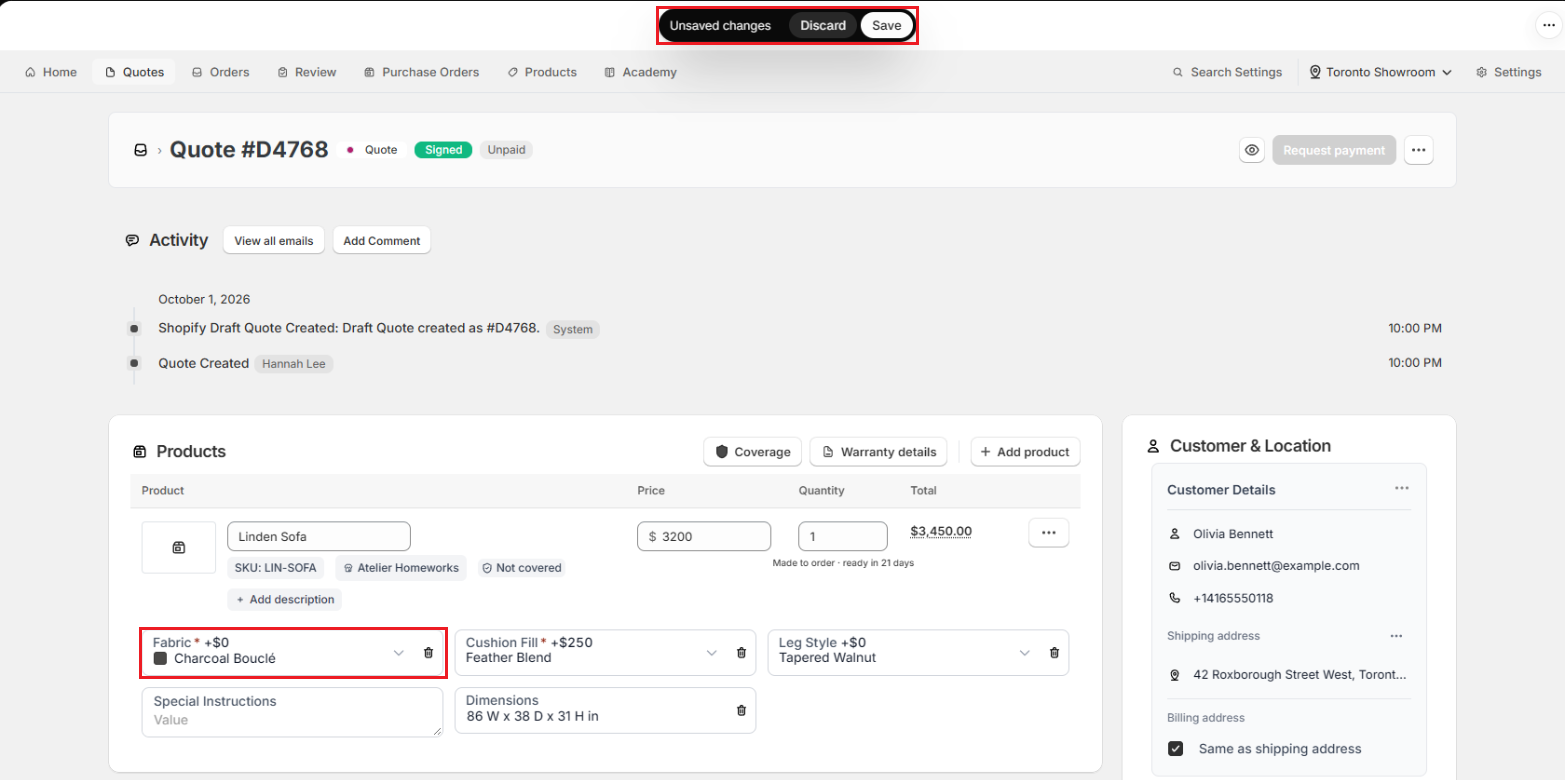
Task: Open the Purchase Orders tab
Action: 421,72
